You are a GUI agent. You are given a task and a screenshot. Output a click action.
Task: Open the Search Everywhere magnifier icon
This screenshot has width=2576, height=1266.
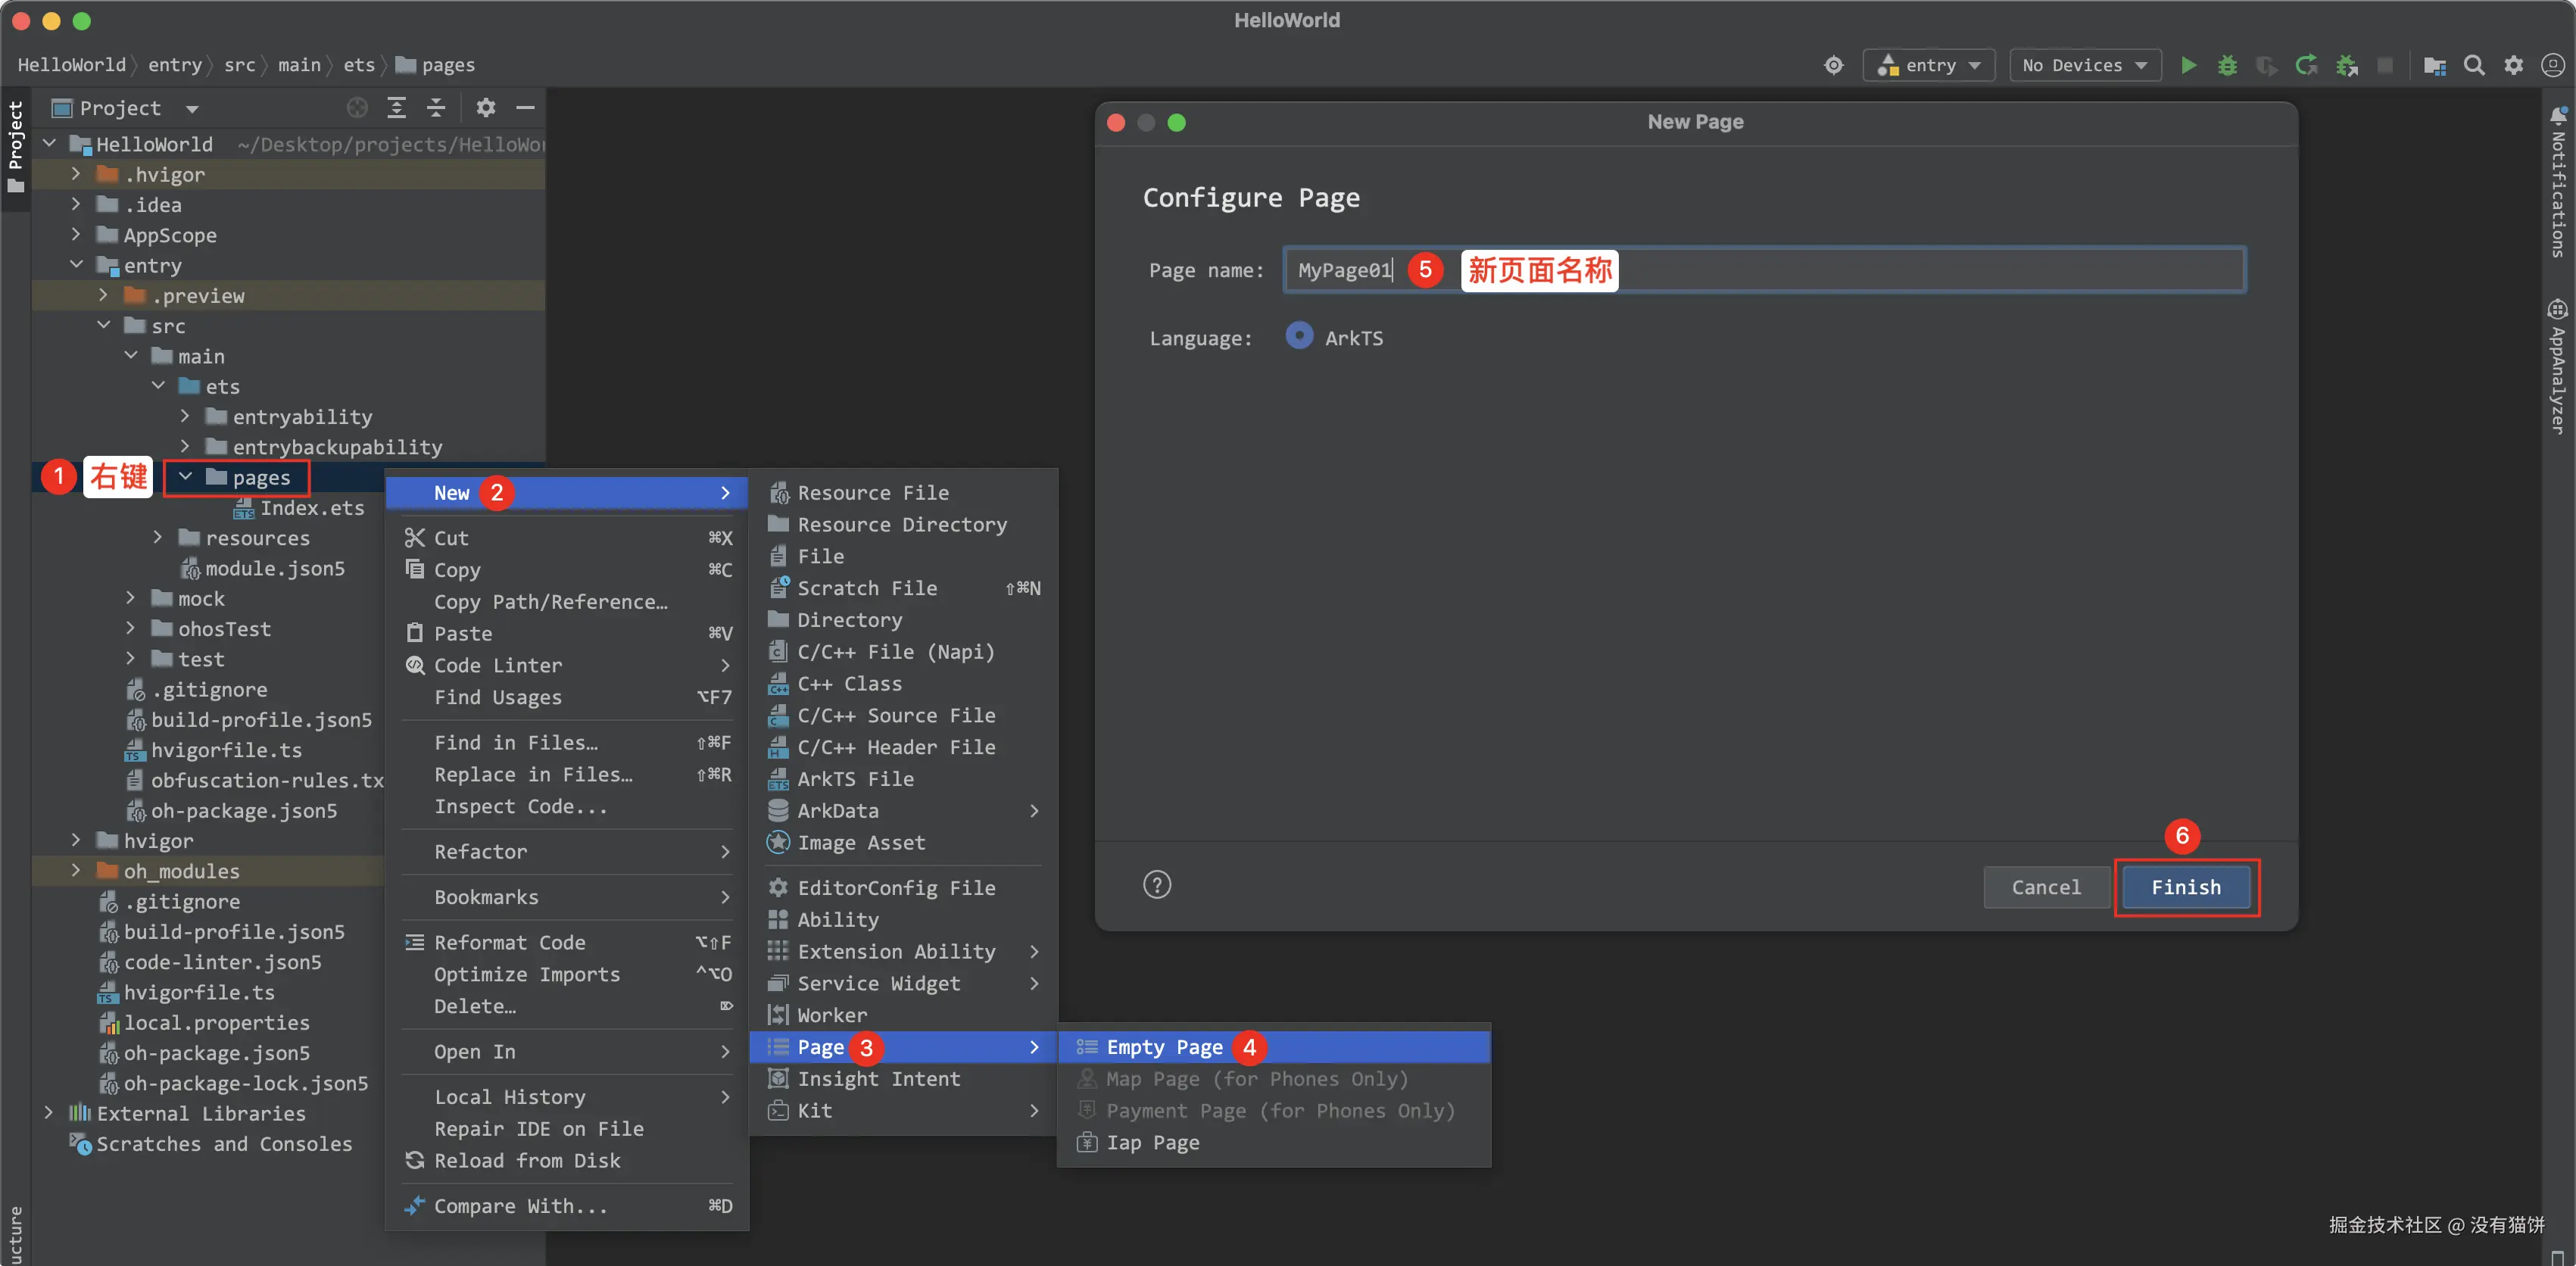(2473, 65)
